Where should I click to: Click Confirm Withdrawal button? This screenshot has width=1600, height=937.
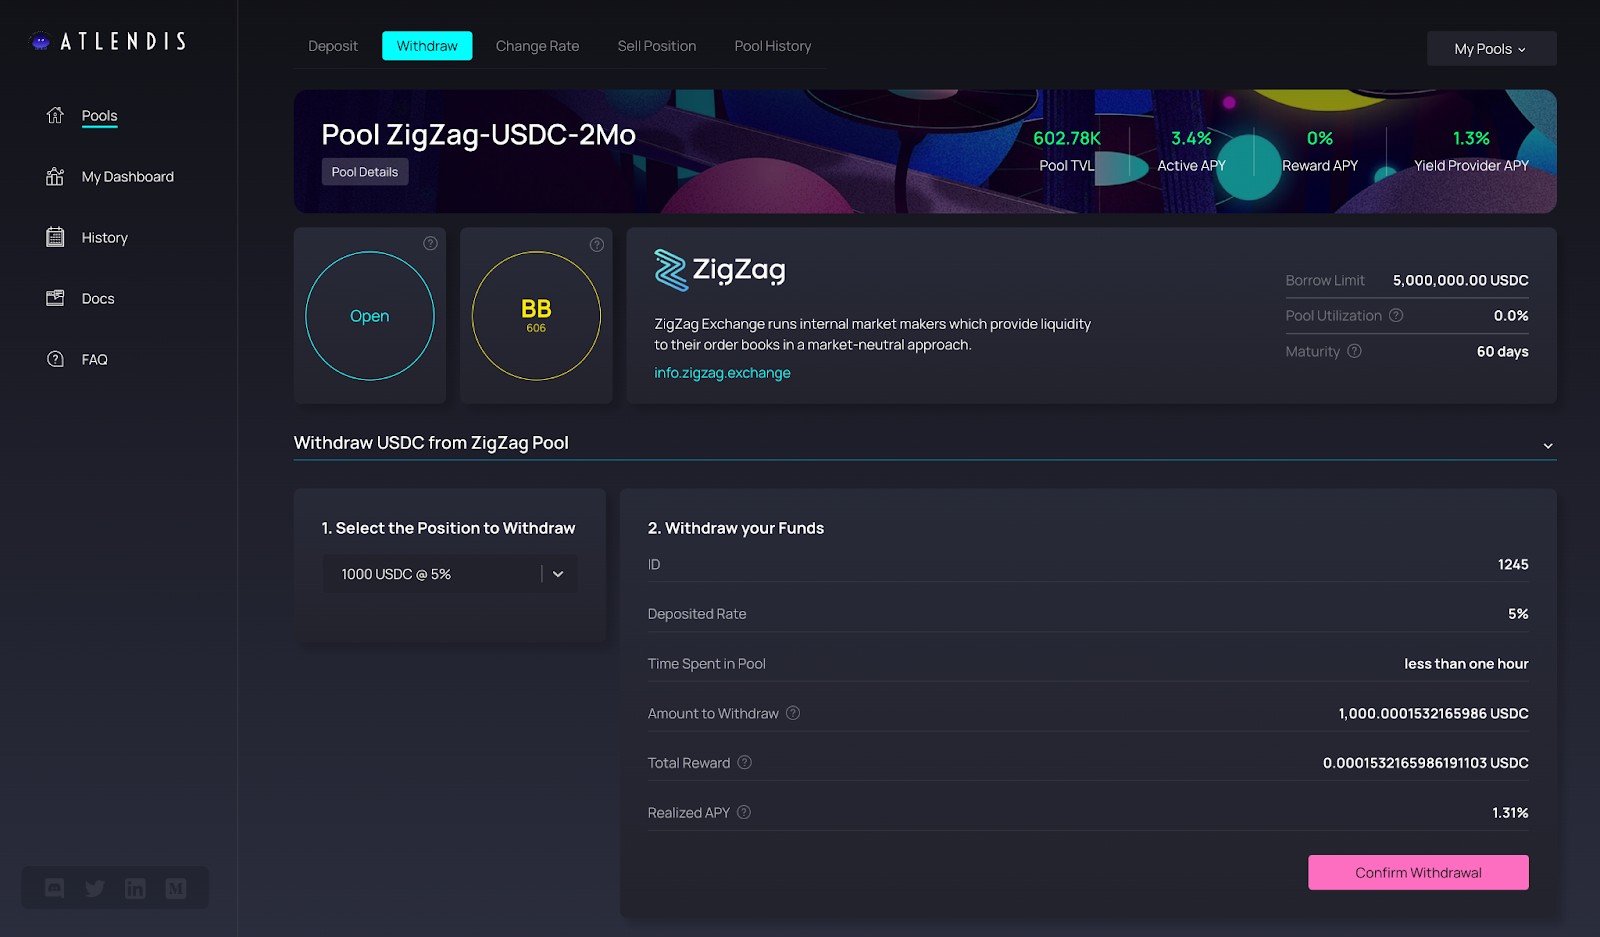coord(1418,872)
